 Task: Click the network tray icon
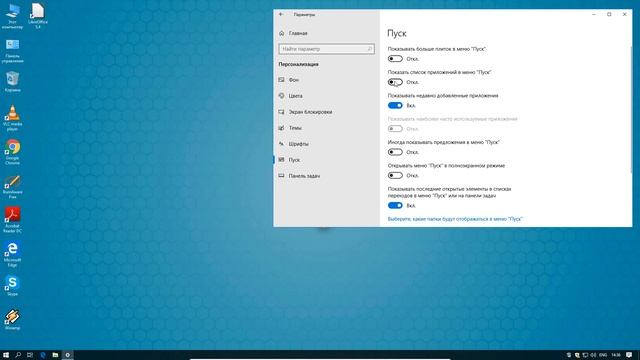click(585, 355)
